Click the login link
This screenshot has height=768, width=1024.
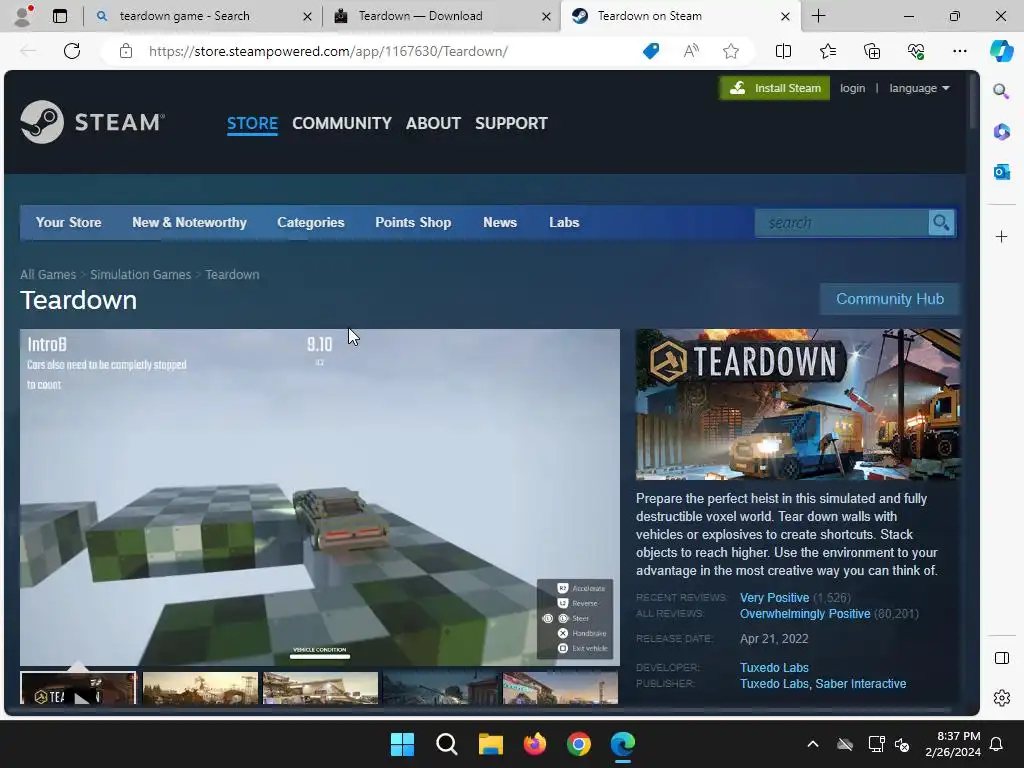point(852,88)
